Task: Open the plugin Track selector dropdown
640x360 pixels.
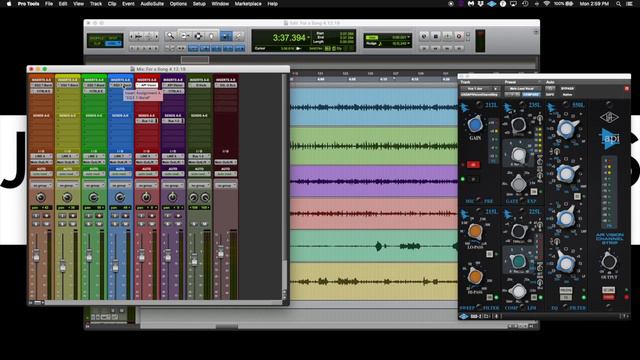Action: (480, 89)
